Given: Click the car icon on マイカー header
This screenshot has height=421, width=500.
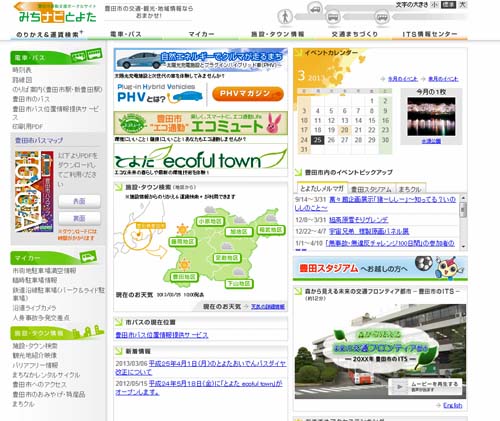Looking at the screenshot, I should [x=88, y=257].
